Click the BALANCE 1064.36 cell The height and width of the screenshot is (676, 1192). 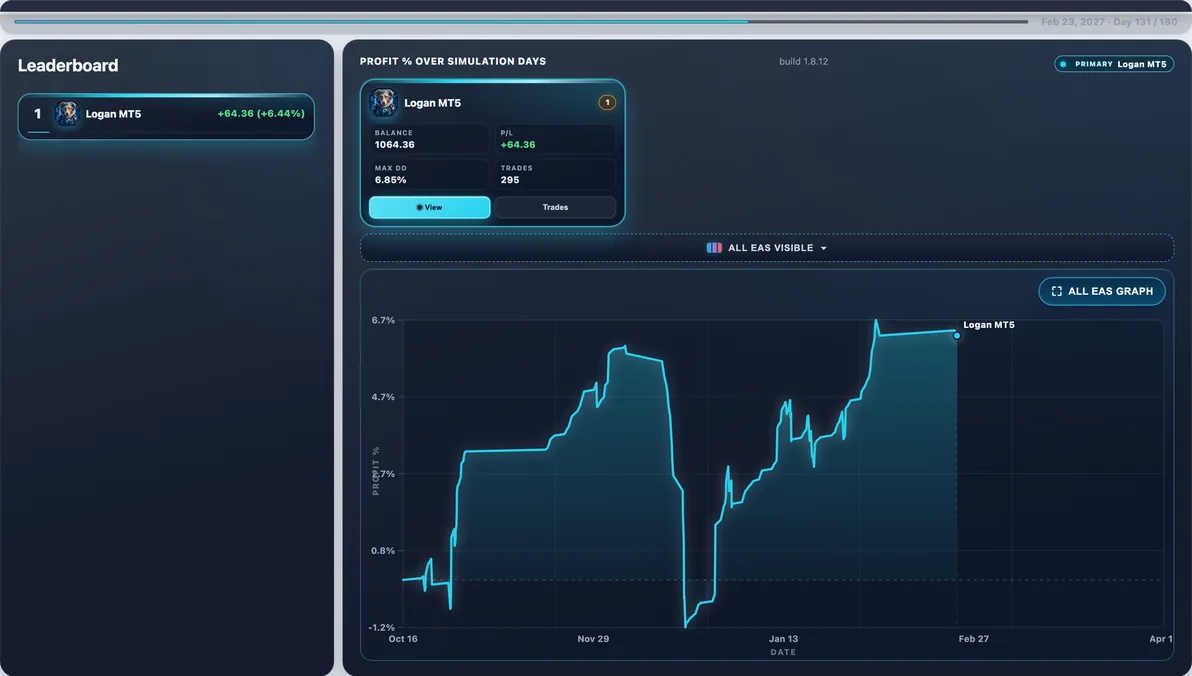430,139
